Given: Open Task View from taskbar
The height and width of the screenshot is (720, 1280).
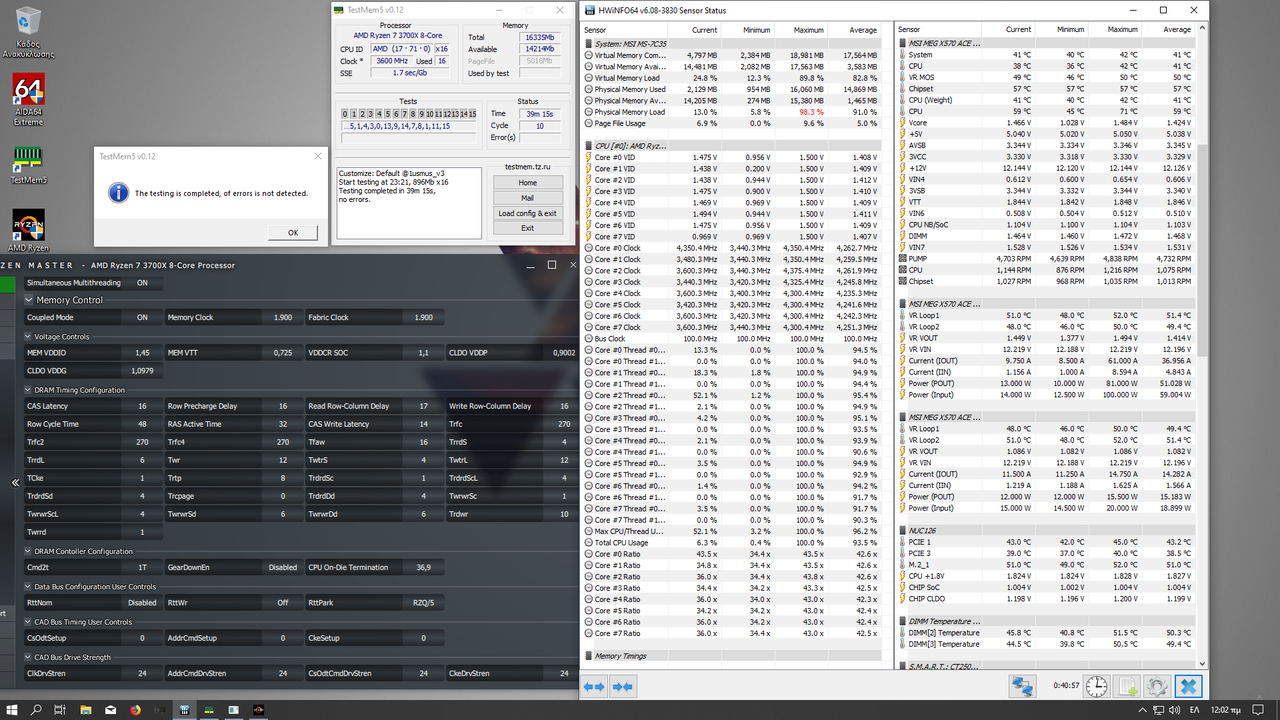Looking at the screenshot, I should pyautogui.click(x=61, y=710).
